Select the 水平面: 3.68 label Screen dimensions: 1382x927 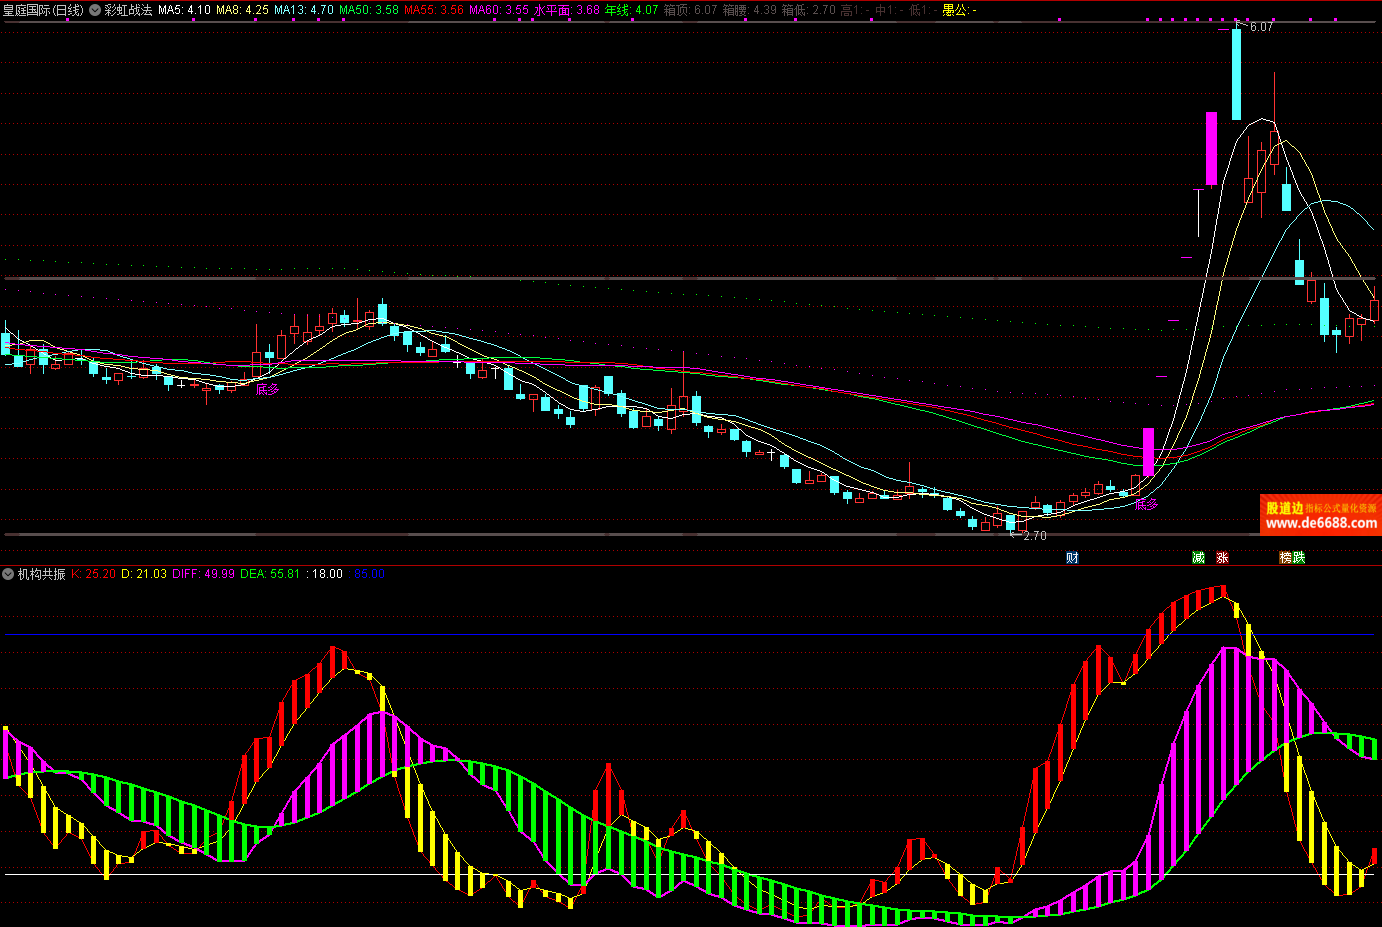[x=567, y=10]
